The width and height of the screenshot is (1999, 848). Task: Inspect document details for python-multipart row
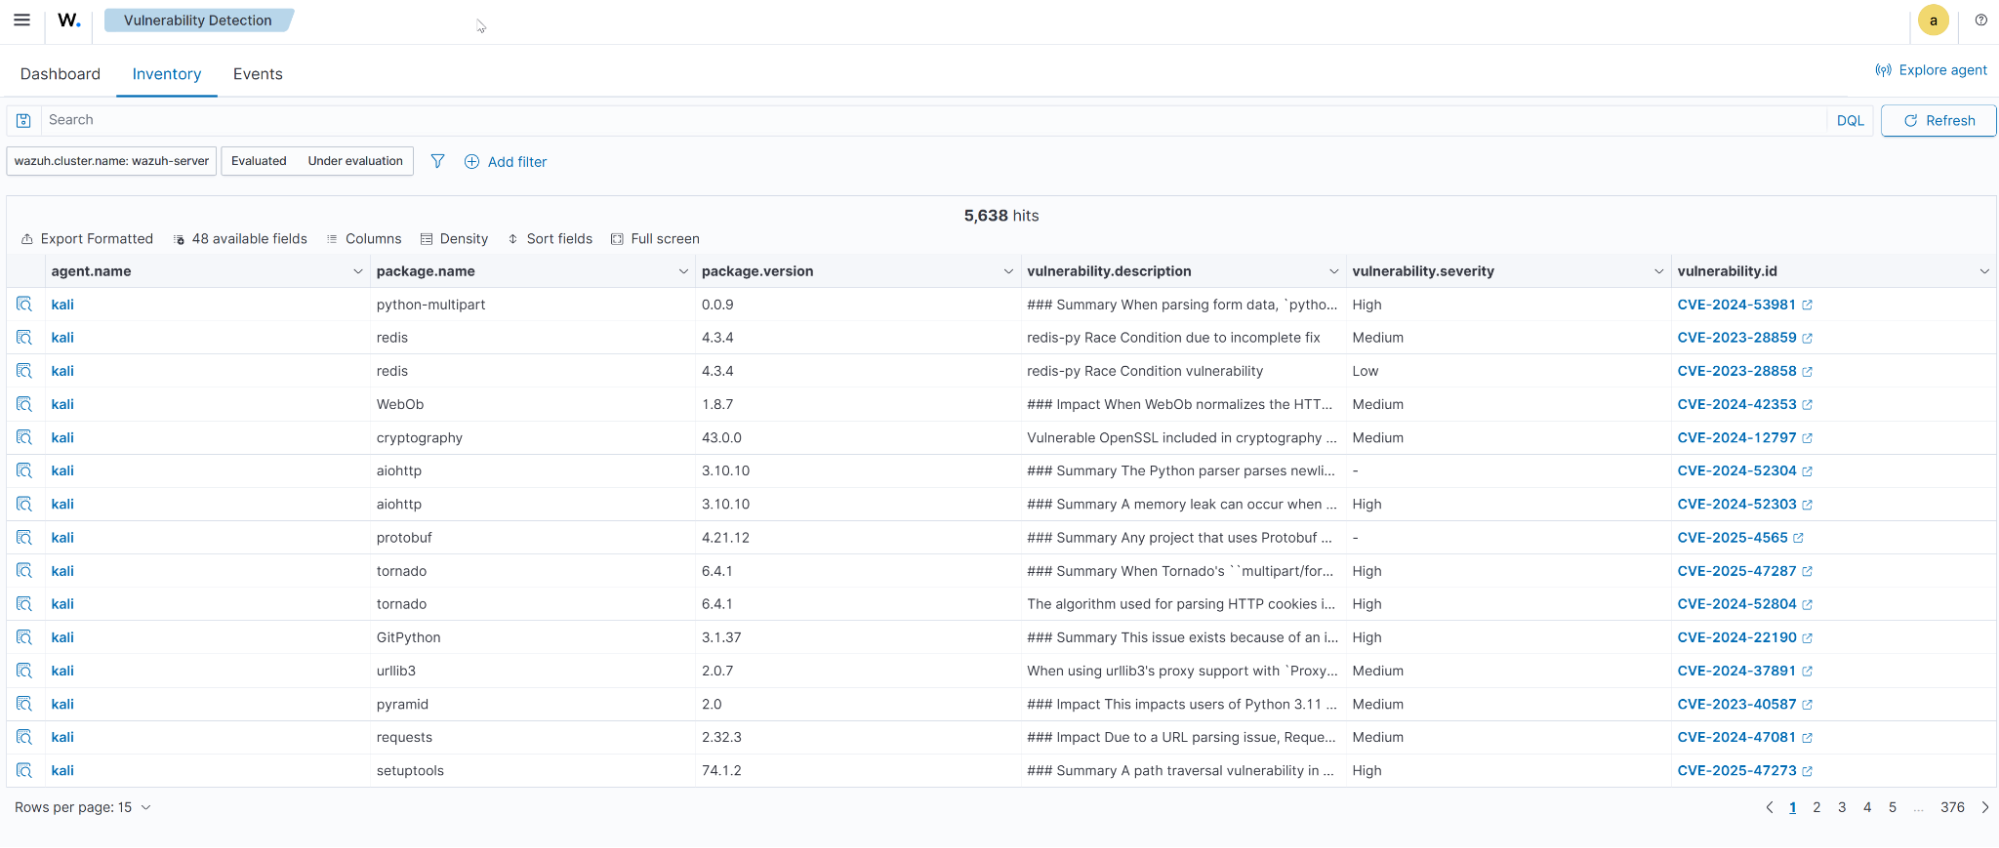[24, 304]
